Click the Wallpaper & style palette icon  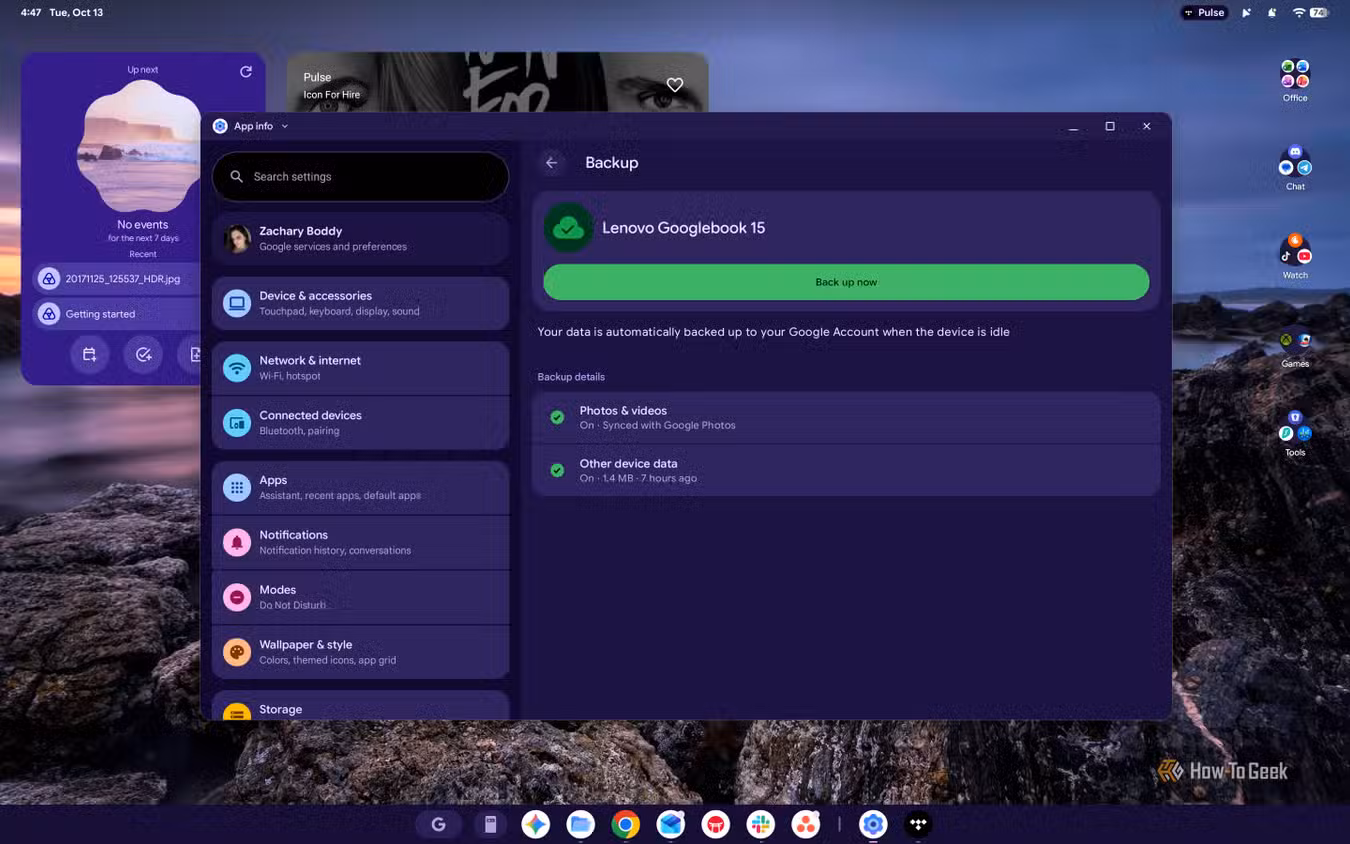tap(237, 653)
